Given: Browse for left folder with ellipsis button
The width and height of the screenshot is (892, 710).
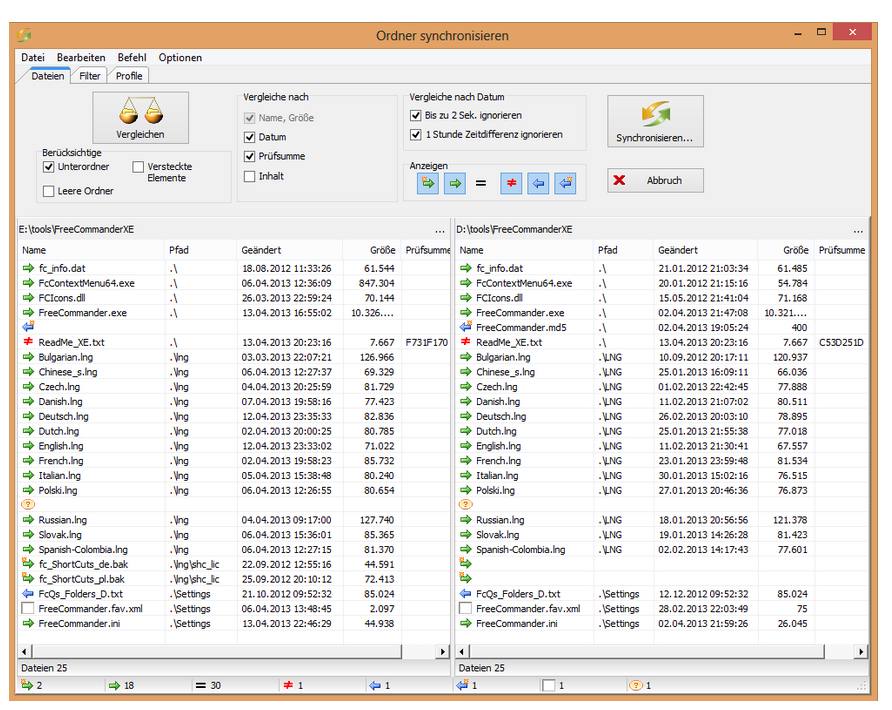Looking at the screenshot, I should [440, 230].
